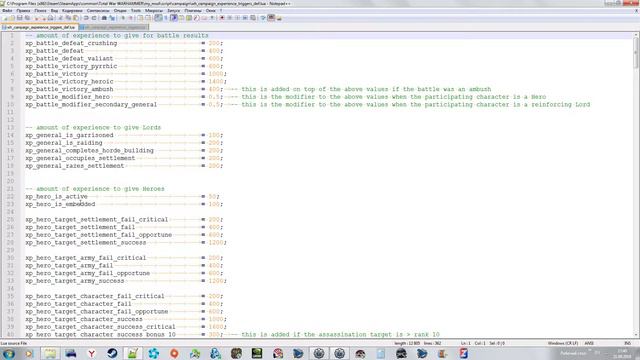640x360 pixels.
Task: Open the Windows Start button
Action: [x=8, y=353]
